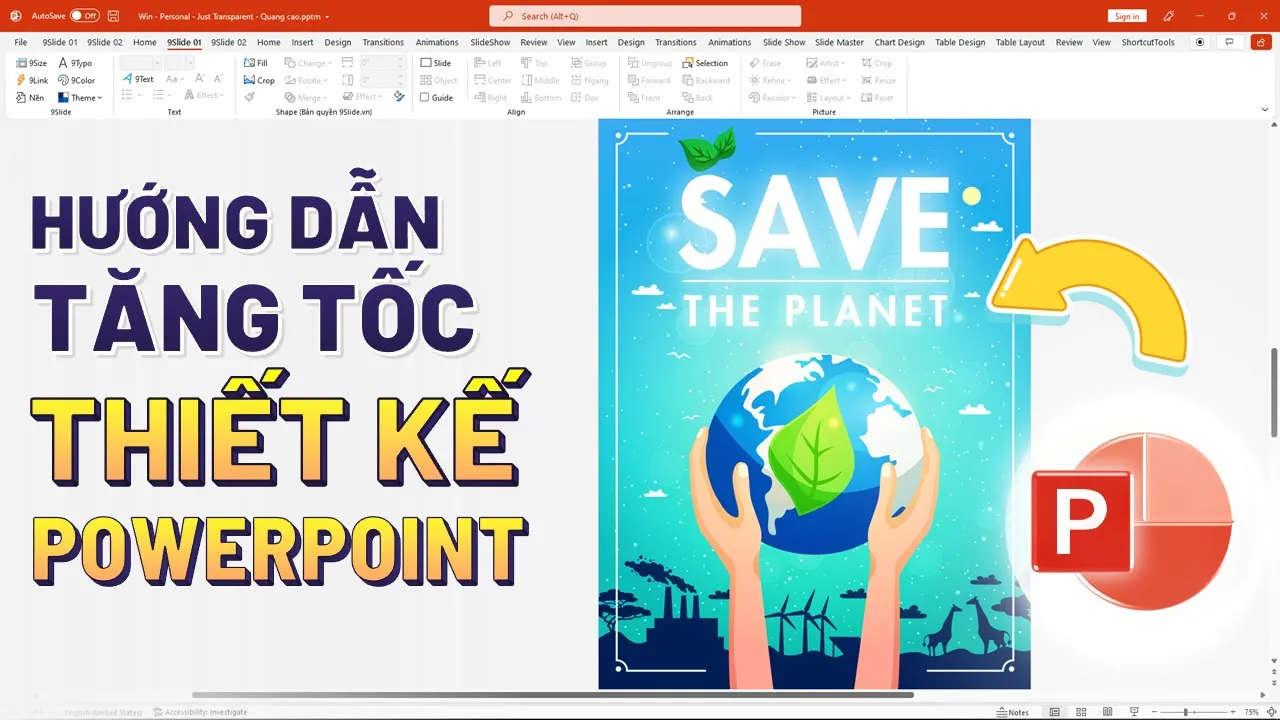Click Accessibility: Investigate in status bar
This screenshot has height=720, width=1280.
click(x=200, y=712)
